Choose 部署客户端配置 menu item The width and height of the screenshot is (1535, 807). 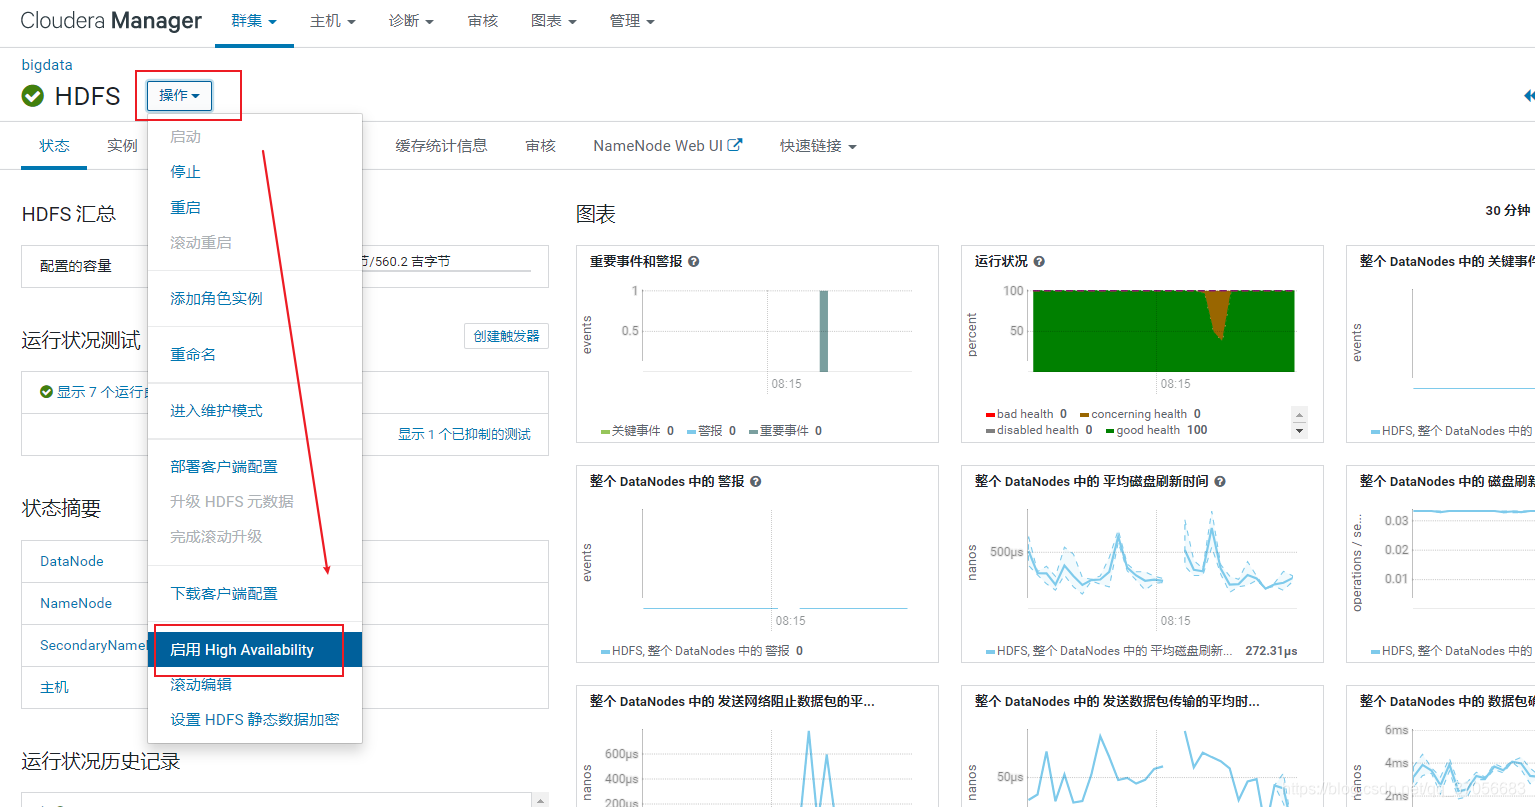(x=255, y=466)
